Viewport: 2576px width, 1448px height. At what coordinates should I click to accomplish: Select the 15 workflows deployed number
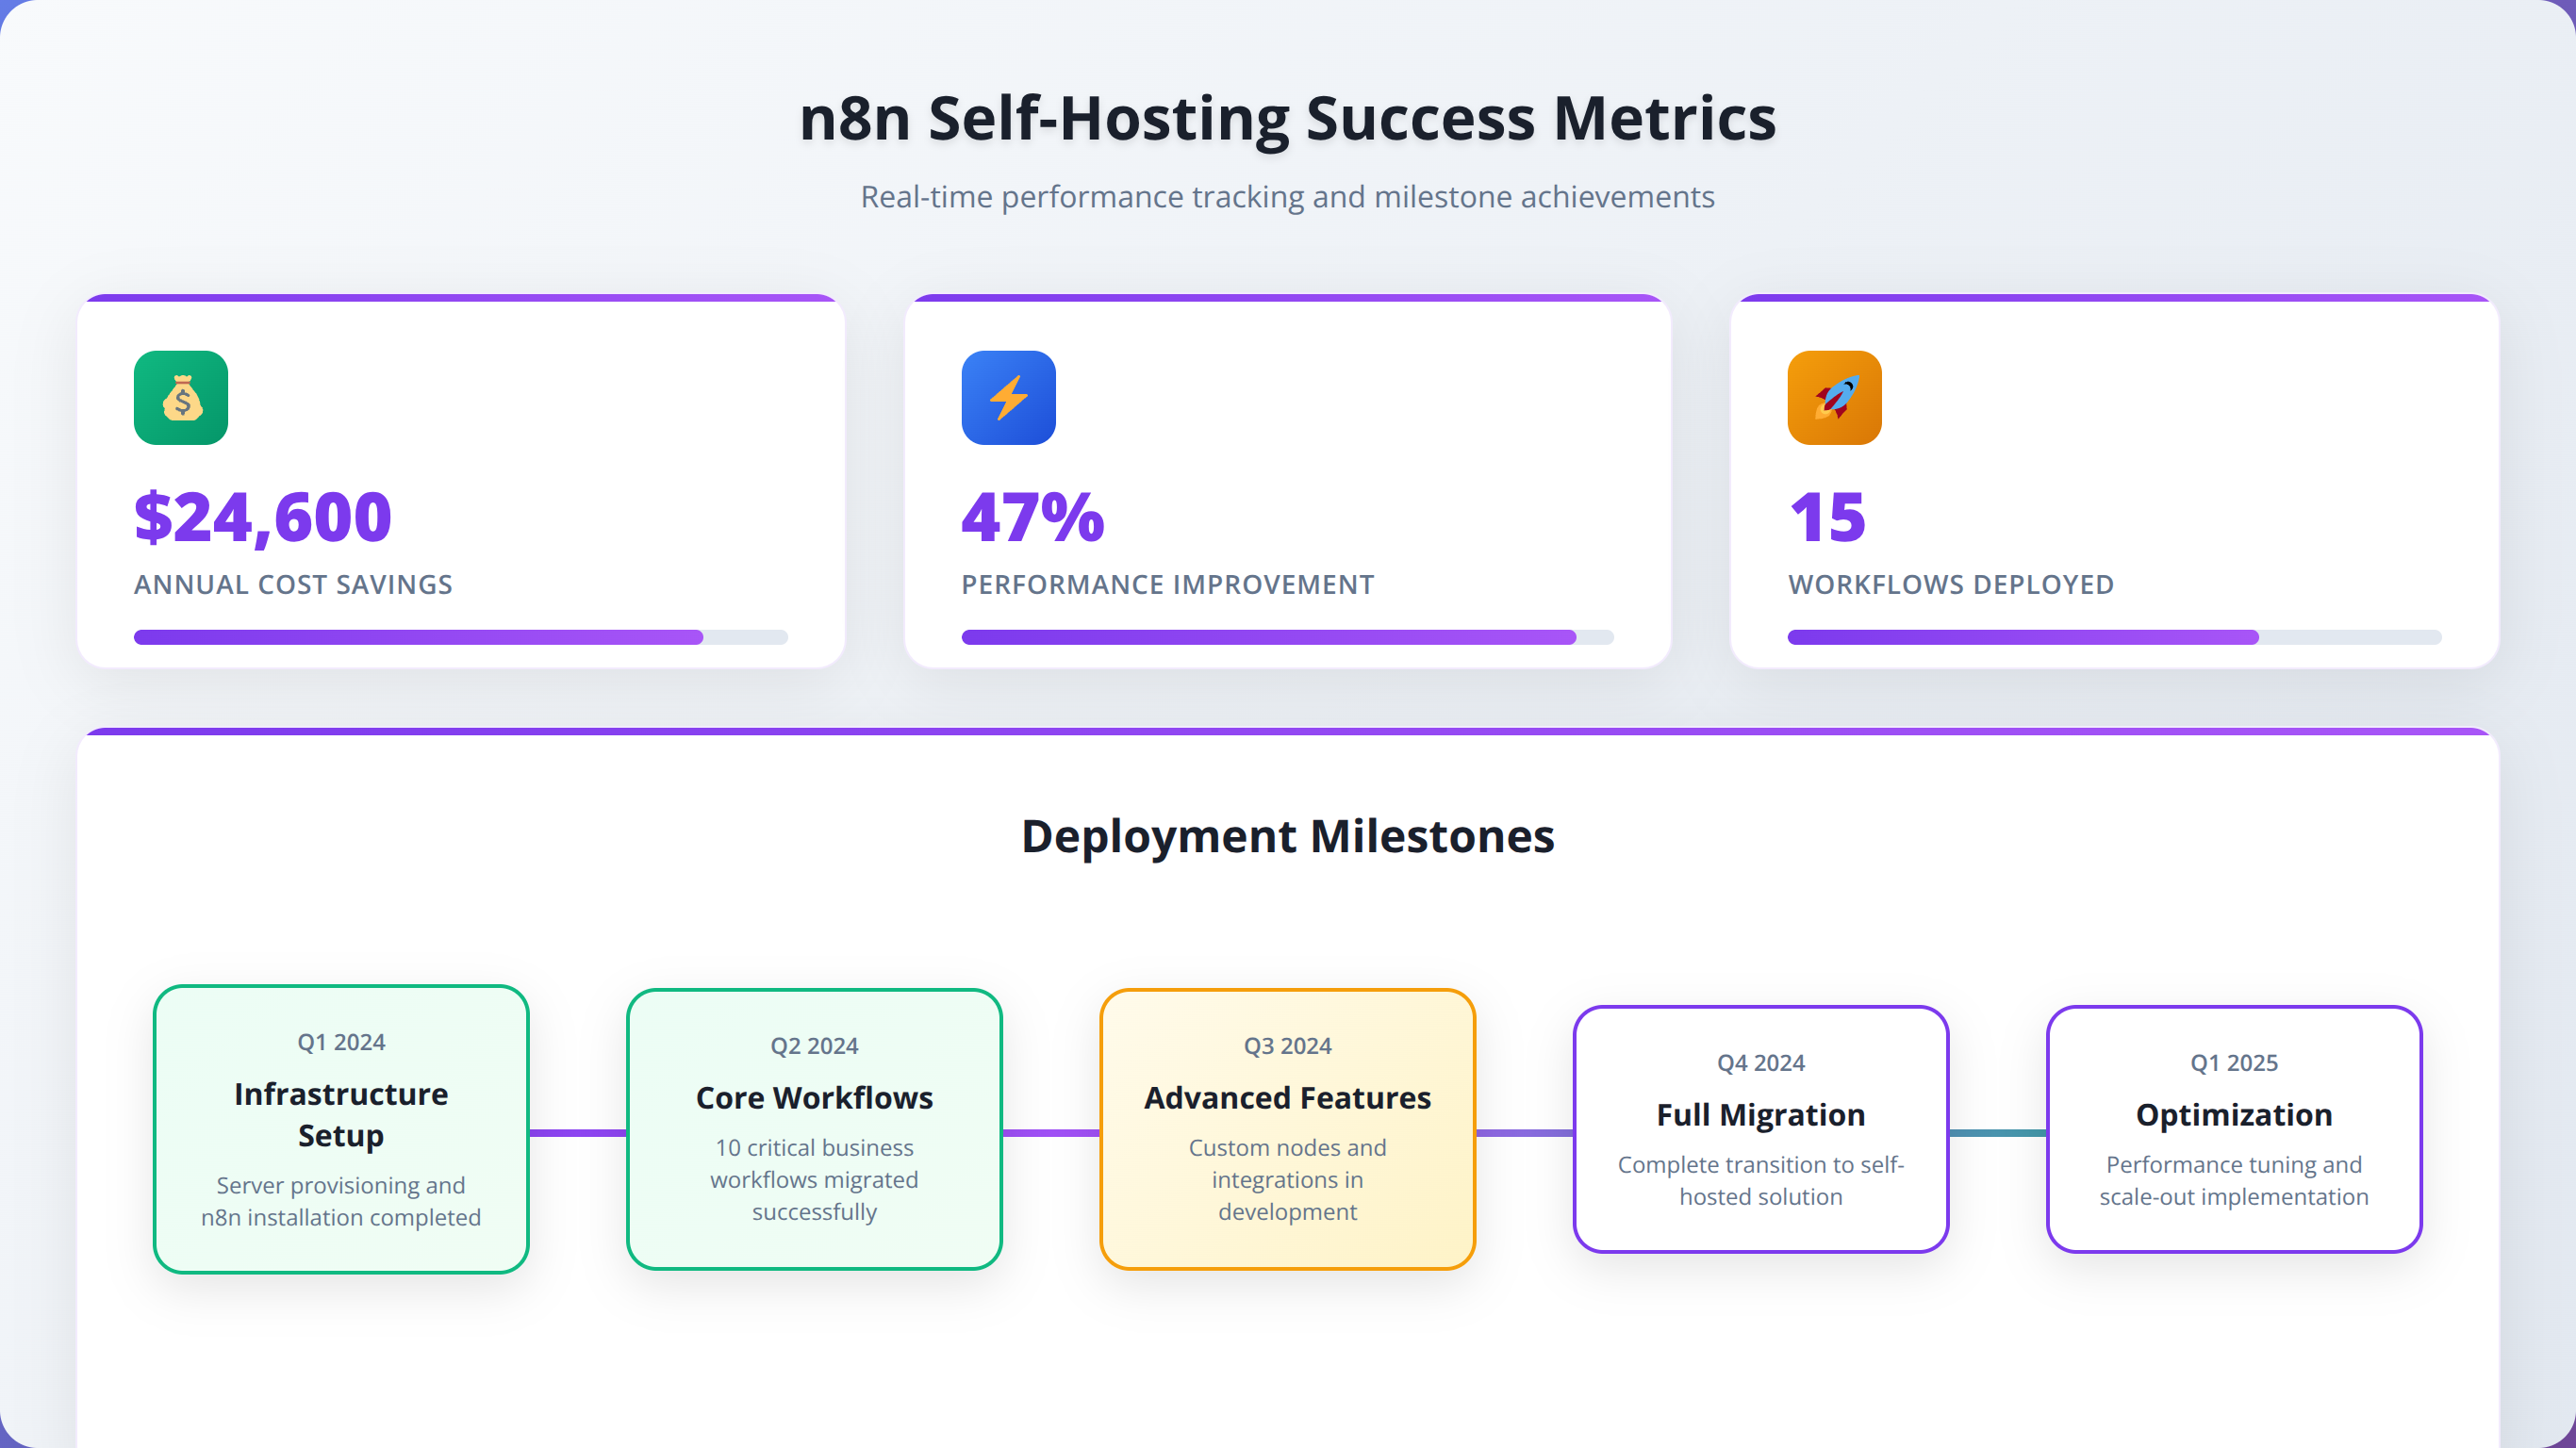pos(1827,517)
